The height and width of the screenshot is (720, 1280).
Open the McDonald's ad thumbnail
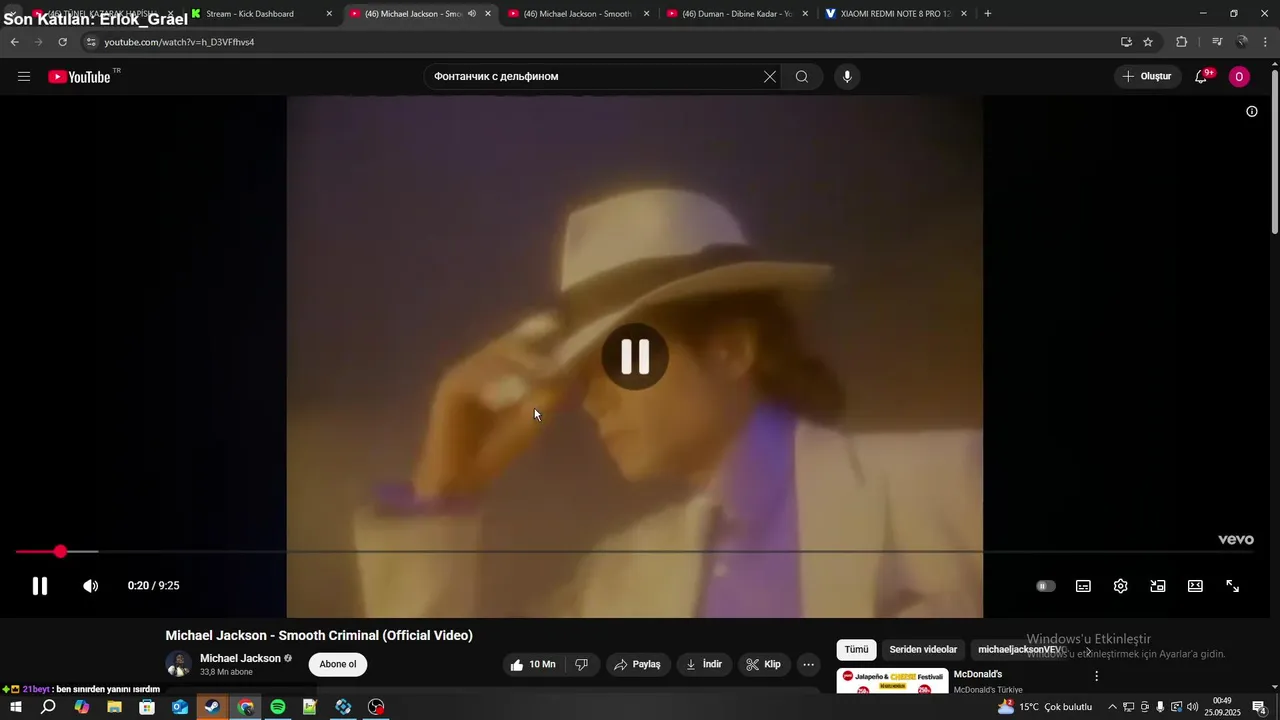892,681
